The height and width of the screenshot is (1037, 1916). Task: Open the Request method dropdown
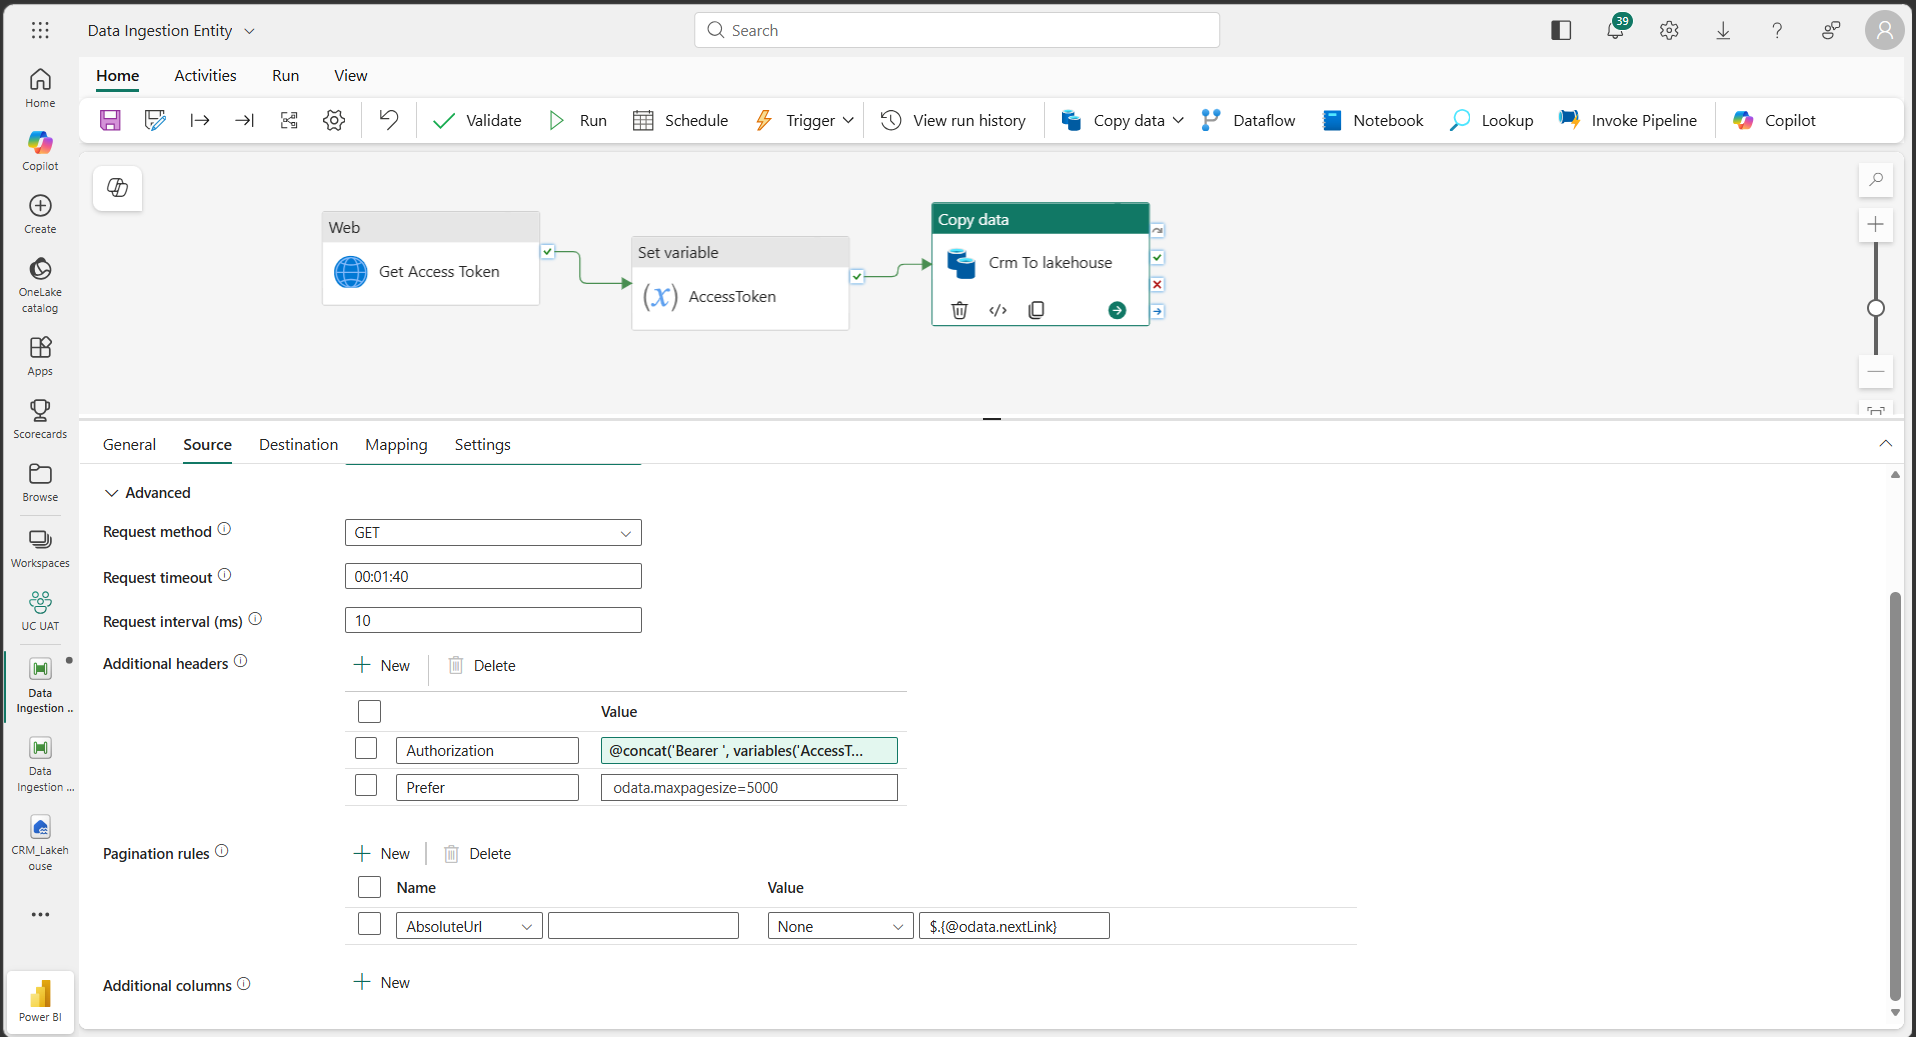point(493,532)
